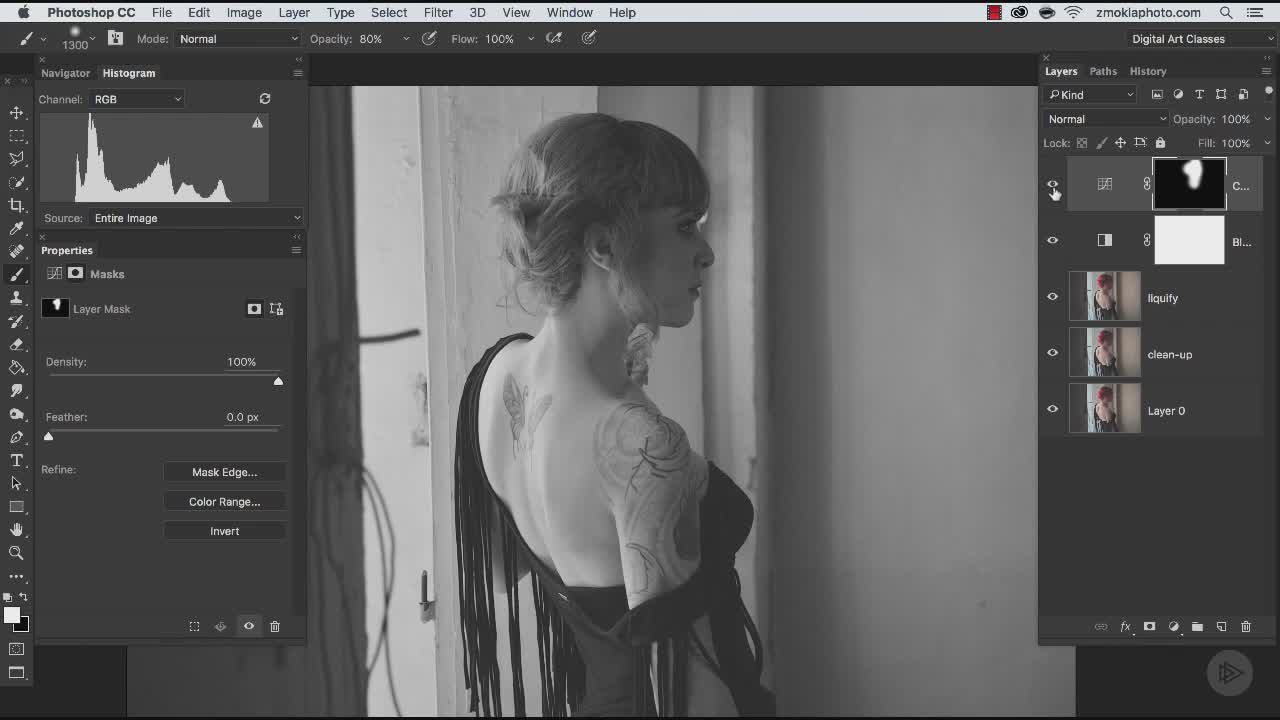1280x720 pixels.
Task: Select the Smudge tool
Action: [x=17, y=391]
